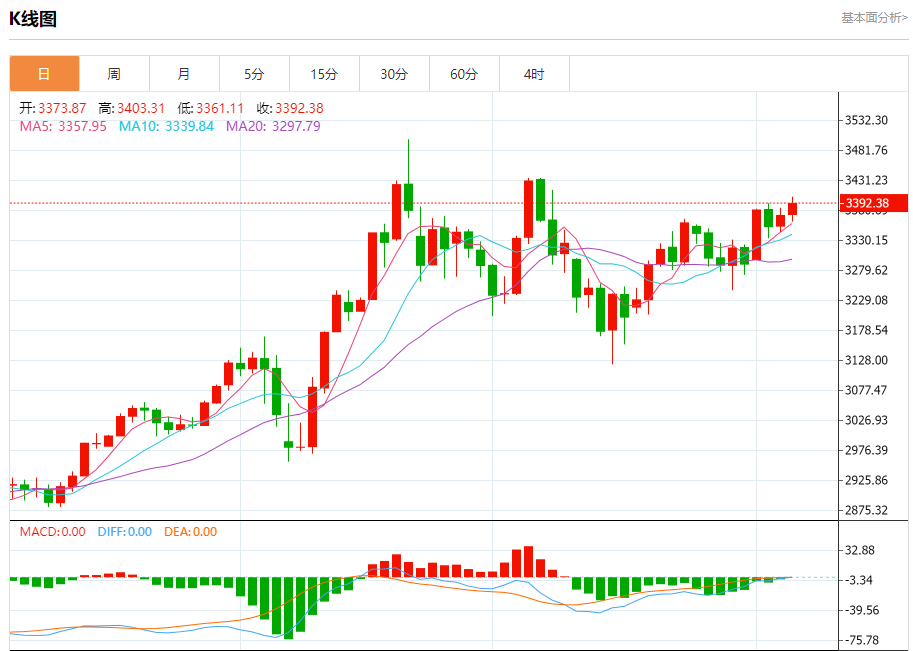The height and width of the screenshot is (651, 913).
Task: Open the 30分 interval tab
Action: pyautogui.click(x=394, y=74)
